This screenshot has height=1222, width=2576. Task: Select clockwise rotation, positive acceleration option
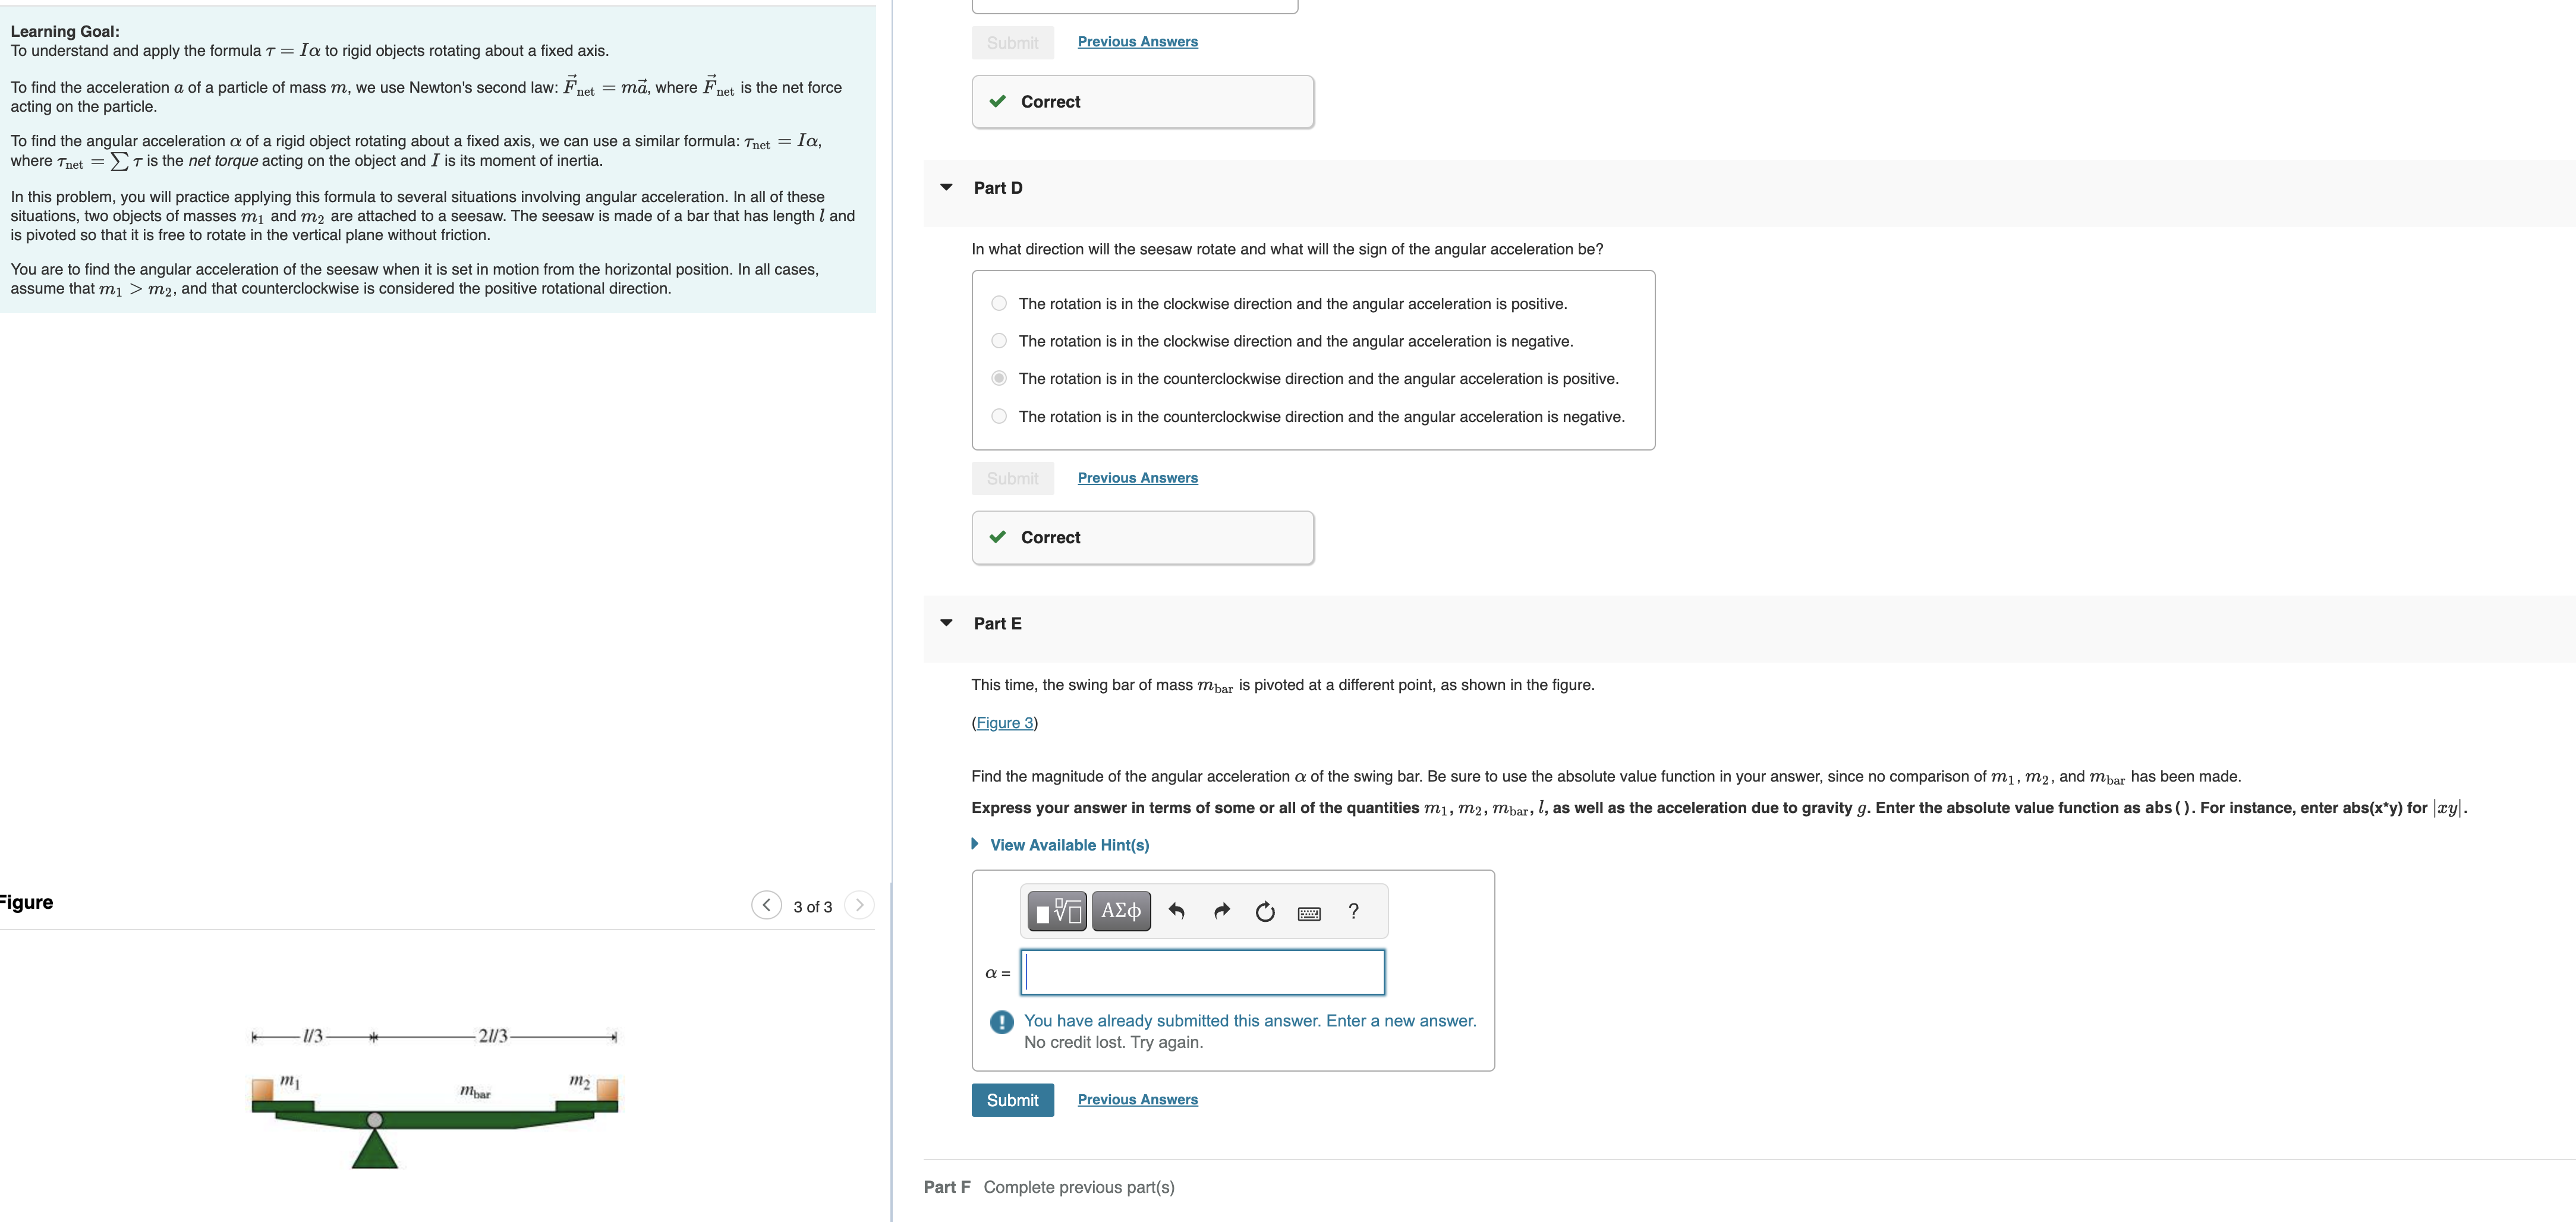click(999, 303)
